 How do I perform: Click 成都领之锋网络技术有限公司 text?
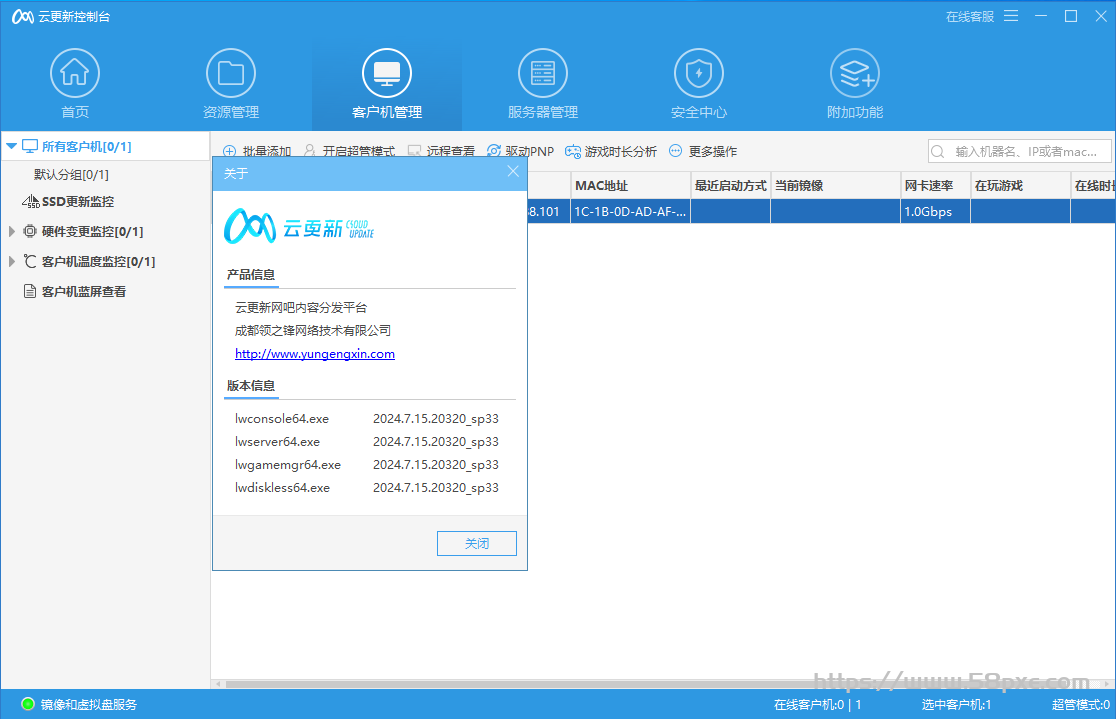click(313, 330)
